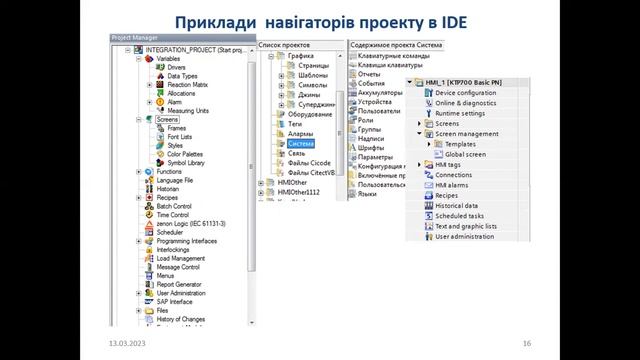The height and width of the screenshot is (360, 640).
Task: Click the Шрифты font icon
Action: 353,148
